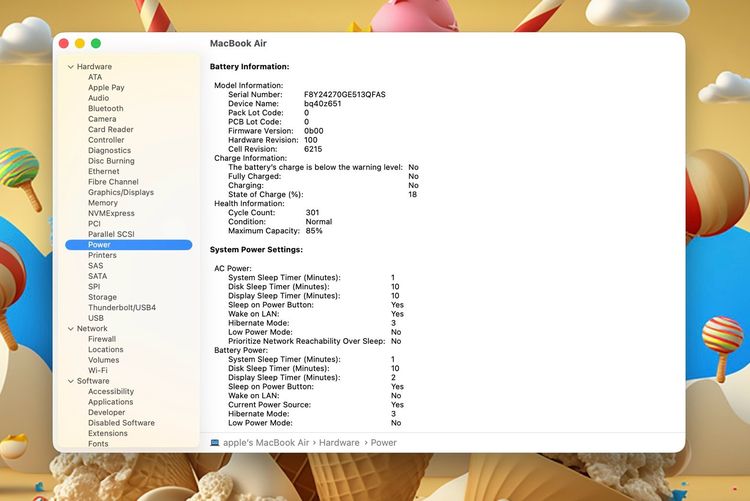Click the MacBook Air window title
Image resolution: width=750 pixels, height=501 pixels.
(x=238, y=43)
